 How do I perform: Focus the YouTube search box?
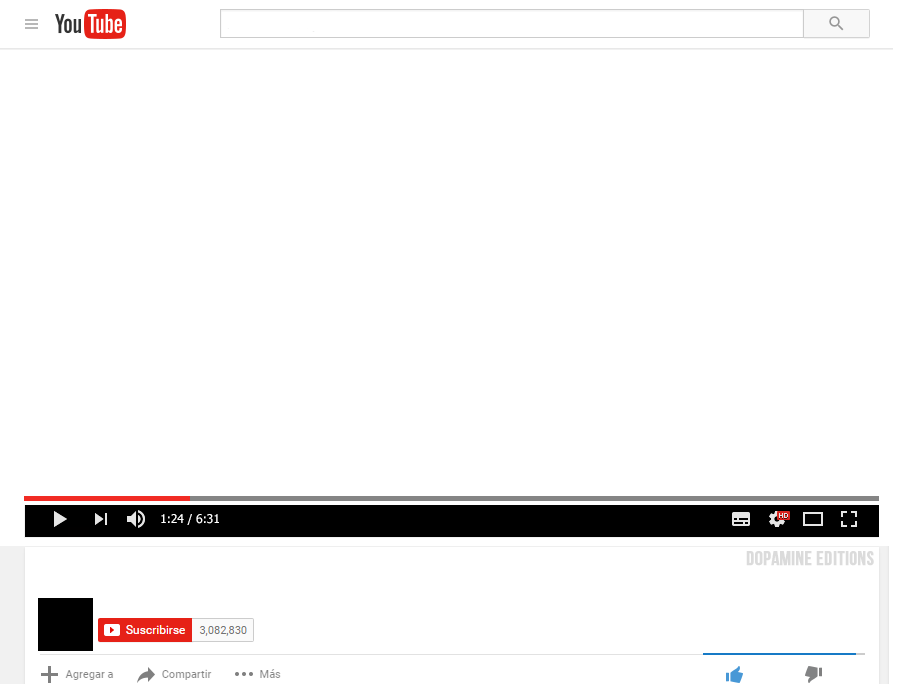pos(511,24)
